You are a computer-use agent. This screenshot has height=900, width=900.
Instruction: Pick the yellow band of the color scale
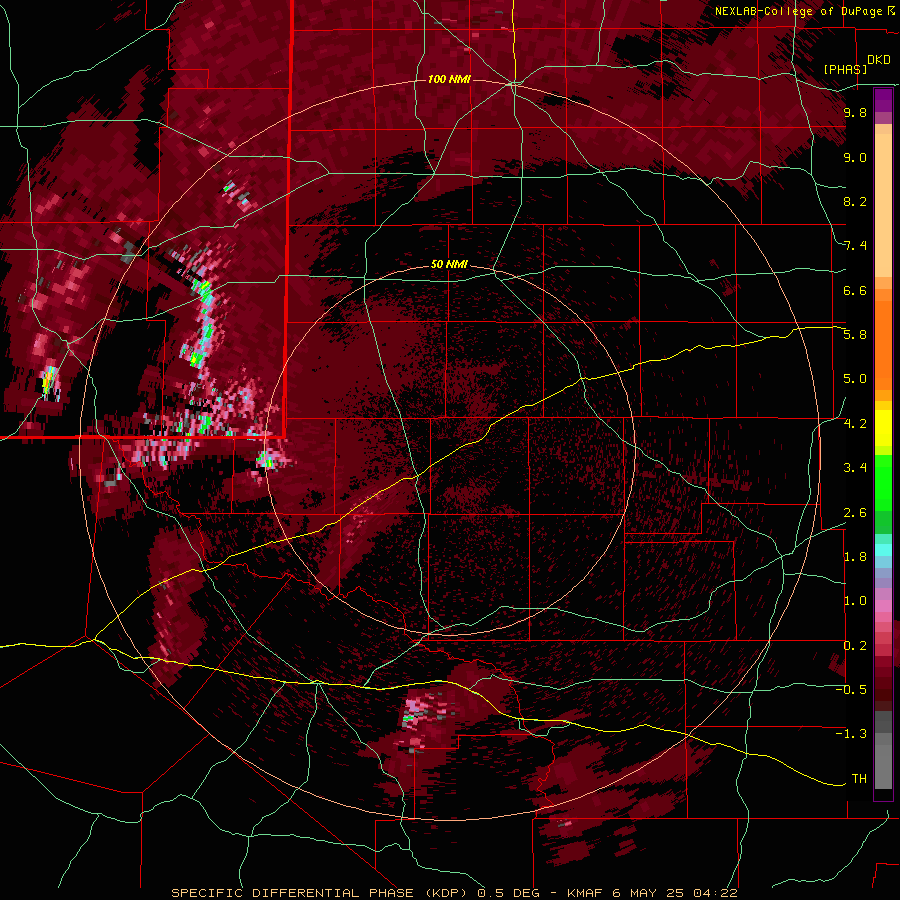[883, 428]
